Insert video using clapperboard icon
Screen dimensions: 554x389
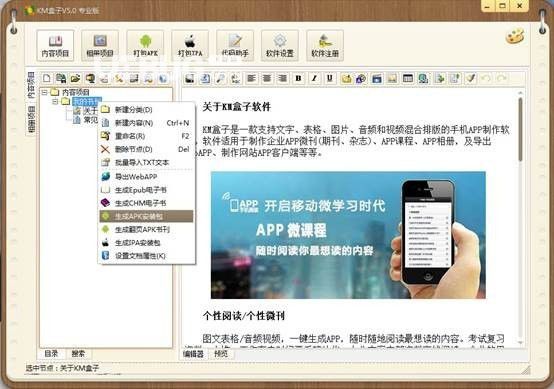click(377, 78)
